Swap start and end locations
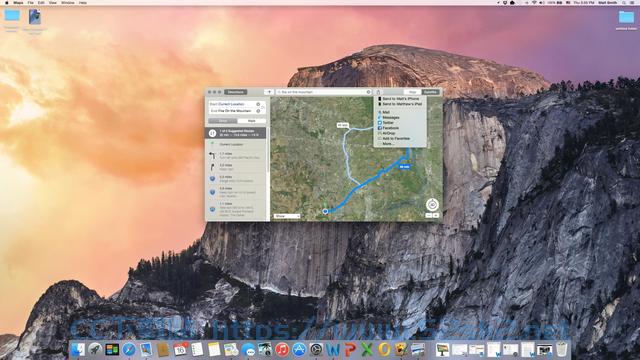 [x=263, y=107]
